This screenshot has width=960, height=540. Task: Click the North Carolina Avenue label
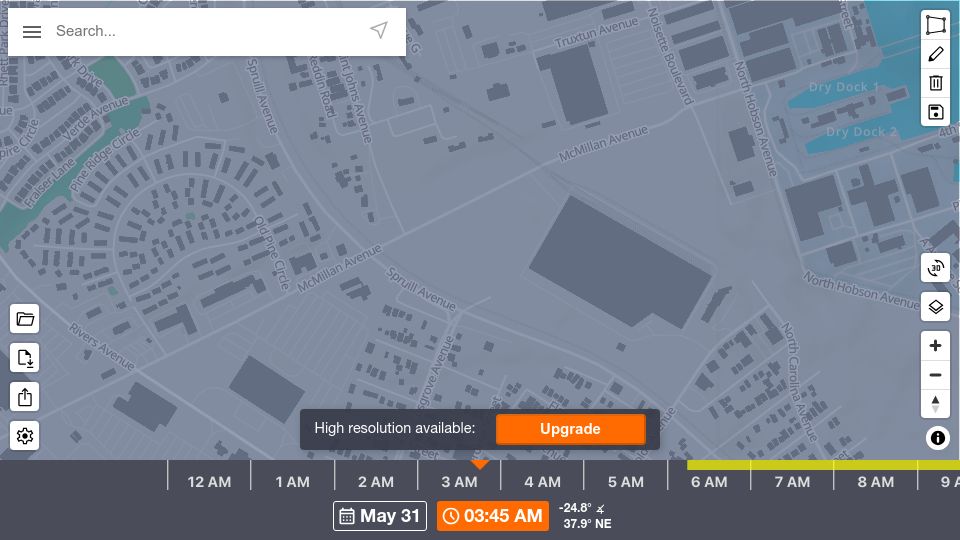799,382
